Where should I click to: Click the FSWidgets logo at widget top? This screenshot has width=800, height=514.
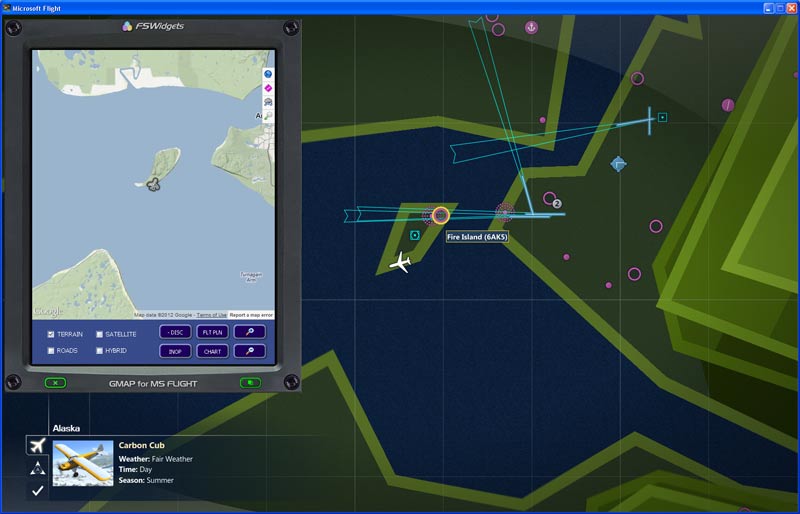[x=153, y=26]
